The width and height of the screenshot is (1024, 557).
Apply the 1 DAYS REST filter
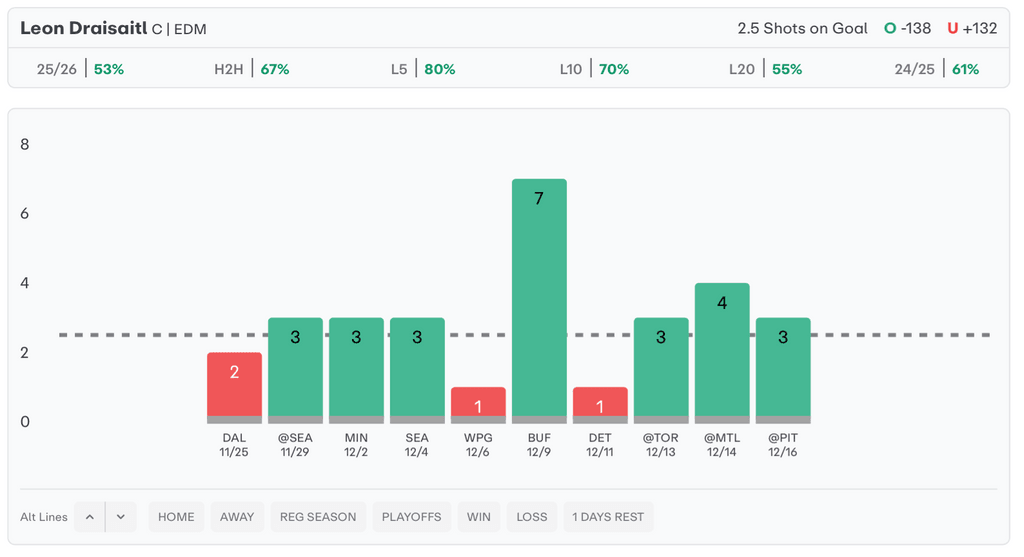[x=608, y=517]
